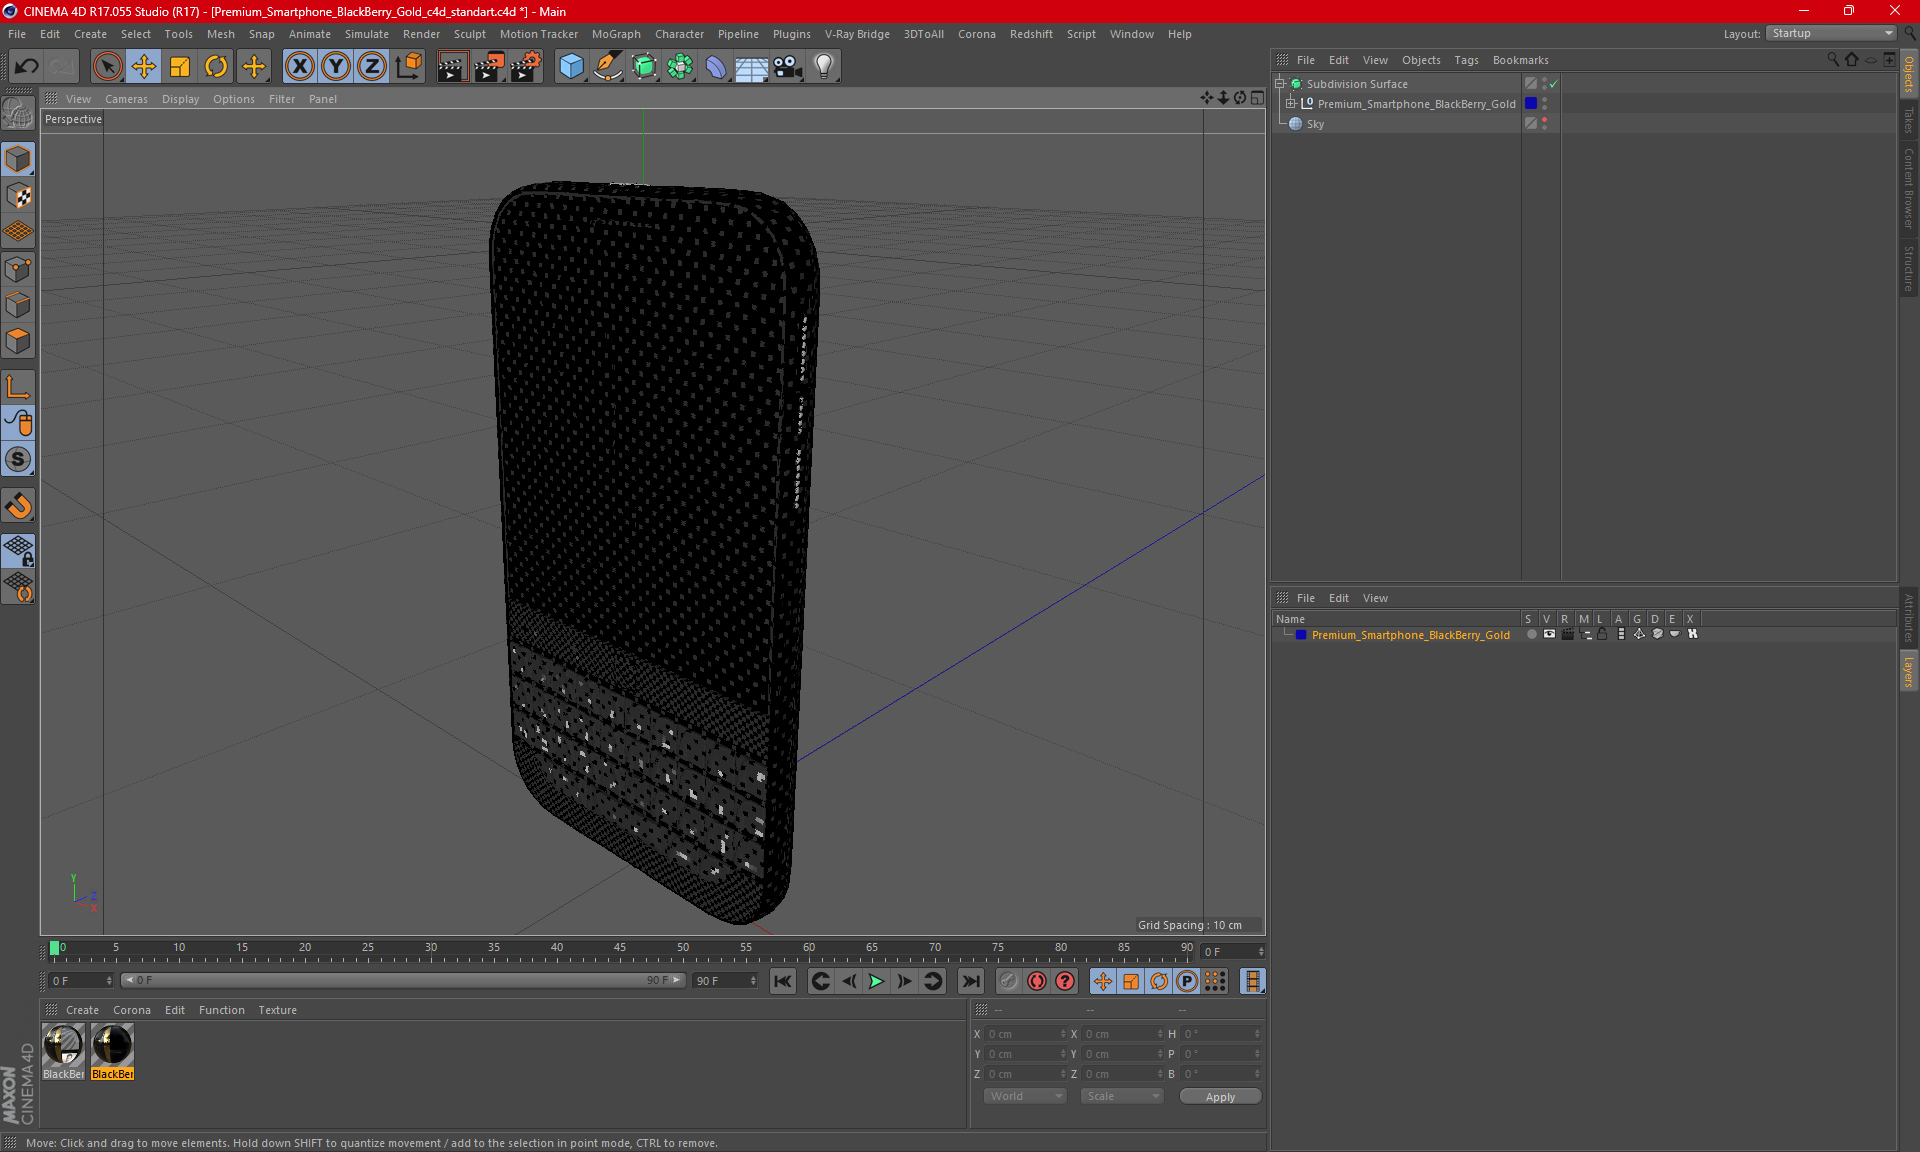
Task: Open the Simulate menu
Action: coord(366,34)
